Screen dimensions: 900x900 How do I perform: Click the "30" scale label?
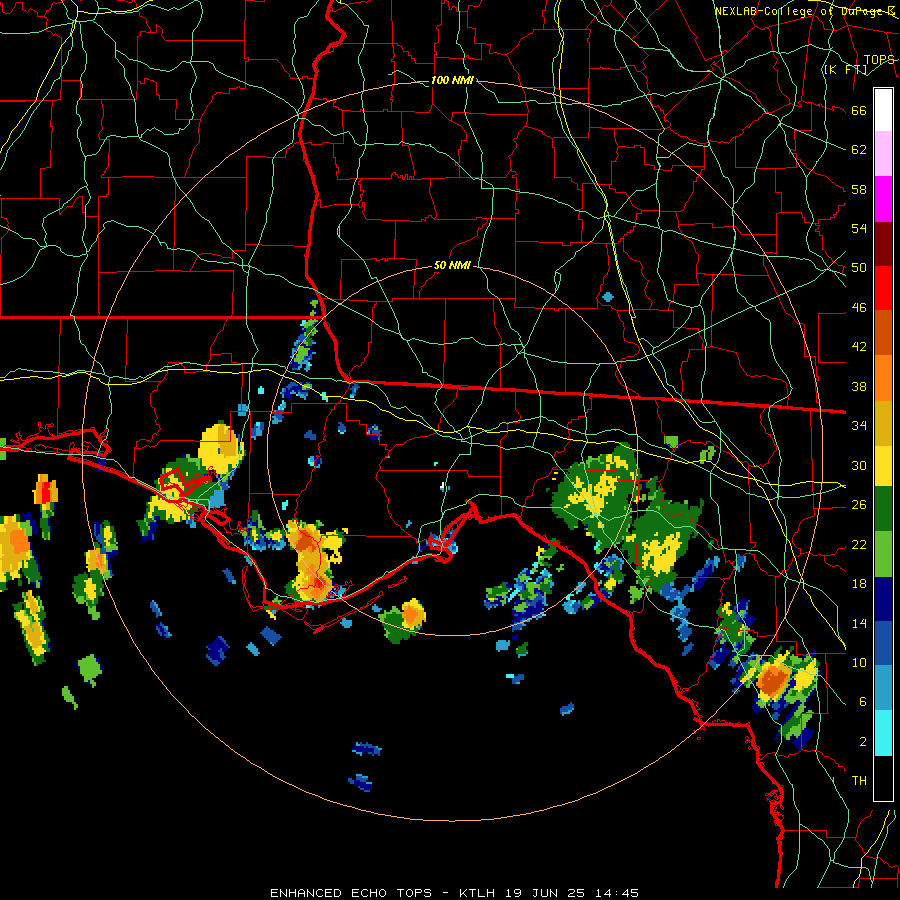(859, 465)
